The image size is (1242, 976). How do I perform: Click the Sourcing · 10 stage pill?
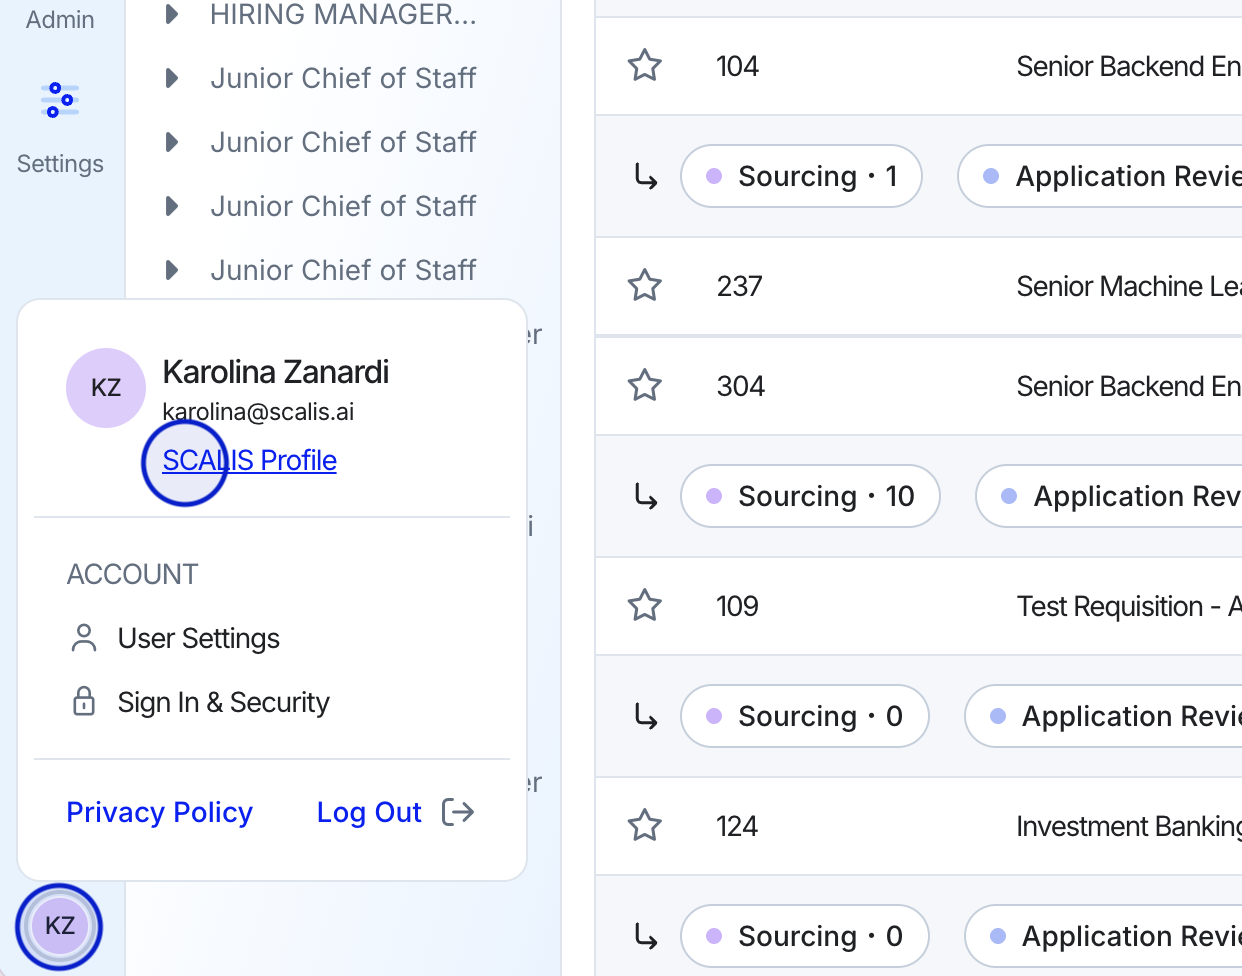[x=810, y=496]
